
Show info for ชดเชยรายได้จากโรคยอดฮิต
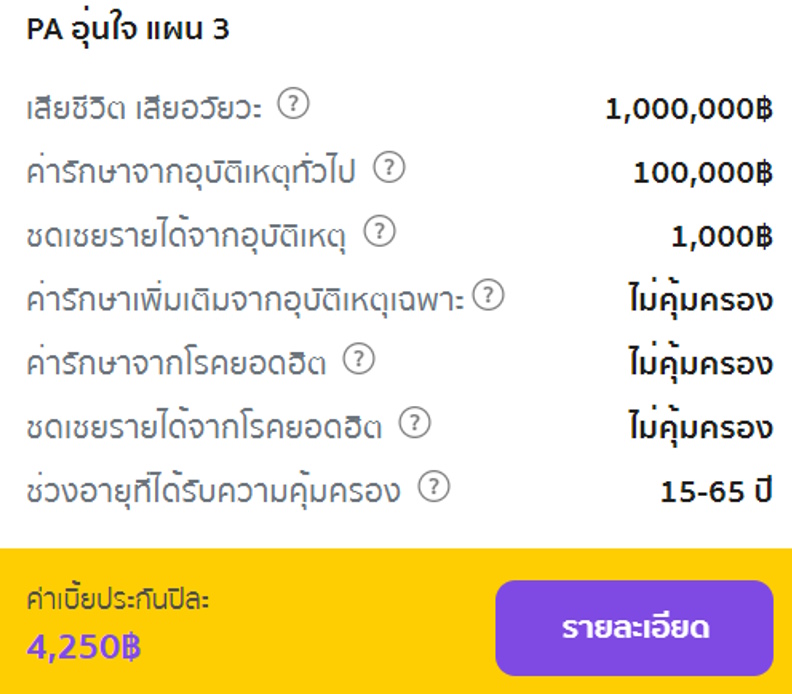pos(415,423)
